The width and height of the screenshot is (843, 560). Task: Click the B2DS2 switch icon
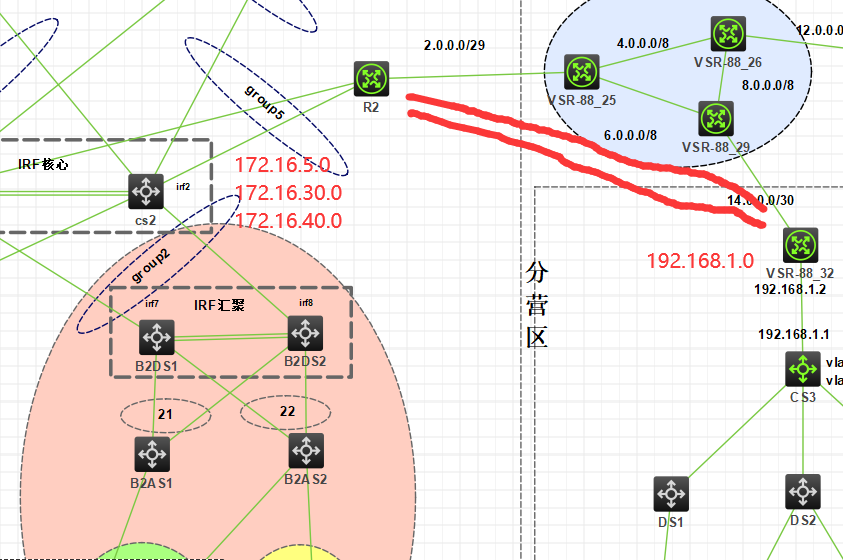tap(305, 333)
